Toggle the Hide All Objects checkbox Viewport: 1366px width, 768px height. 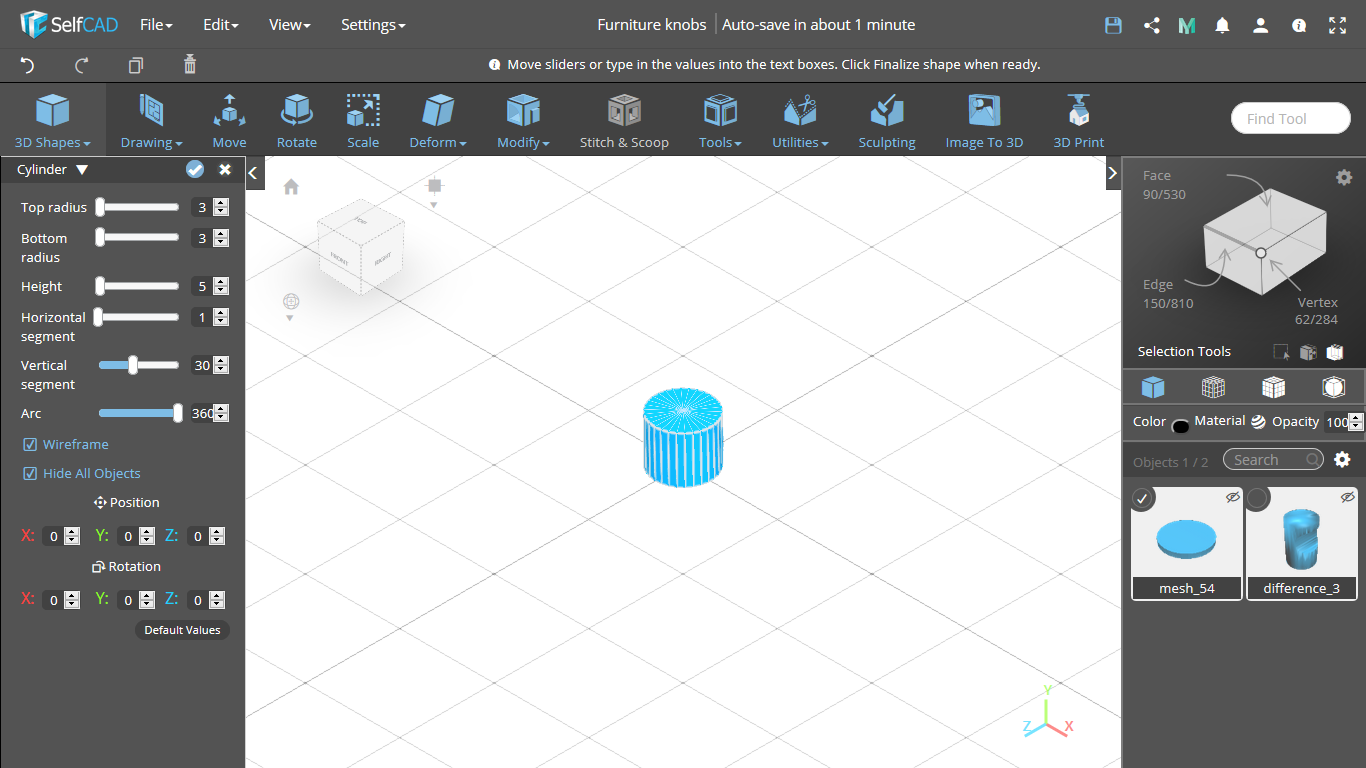pyautogui.click(x=30, y=473)
